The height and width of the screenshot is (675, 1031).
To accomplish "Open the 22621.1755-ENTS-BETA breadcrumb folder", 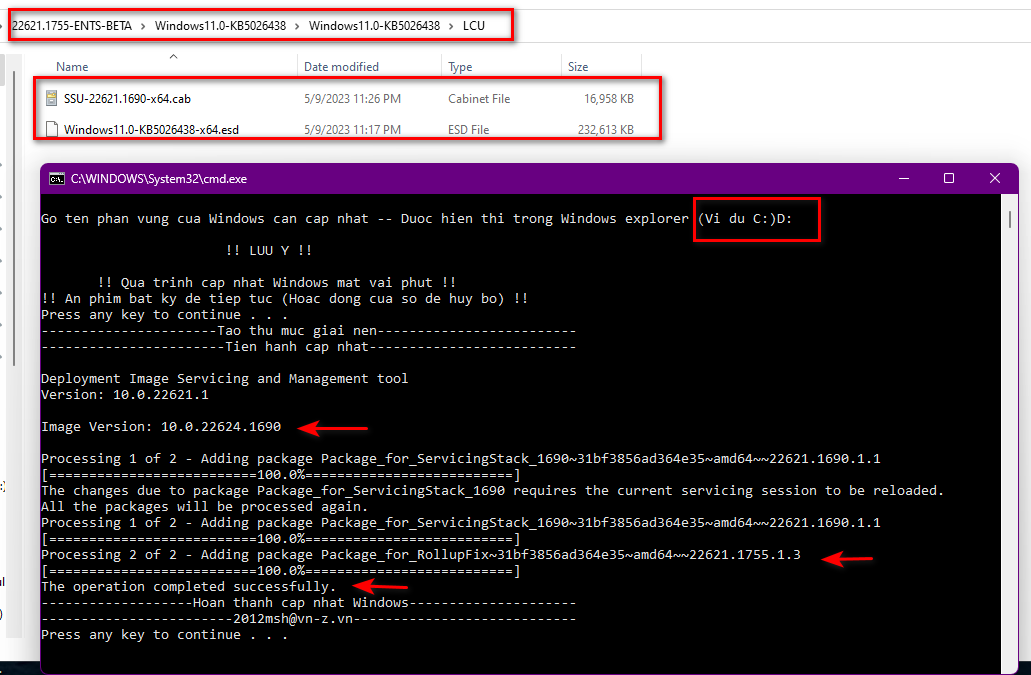I will (72, 26).
